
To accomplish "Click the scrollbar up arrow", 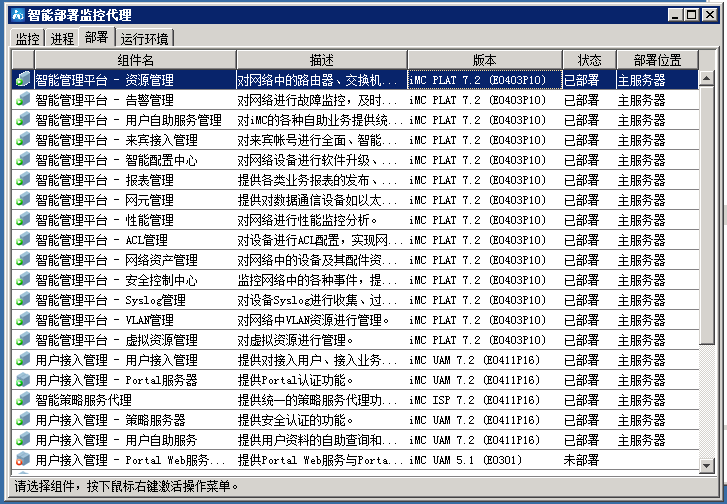I will tap(706, 78).
